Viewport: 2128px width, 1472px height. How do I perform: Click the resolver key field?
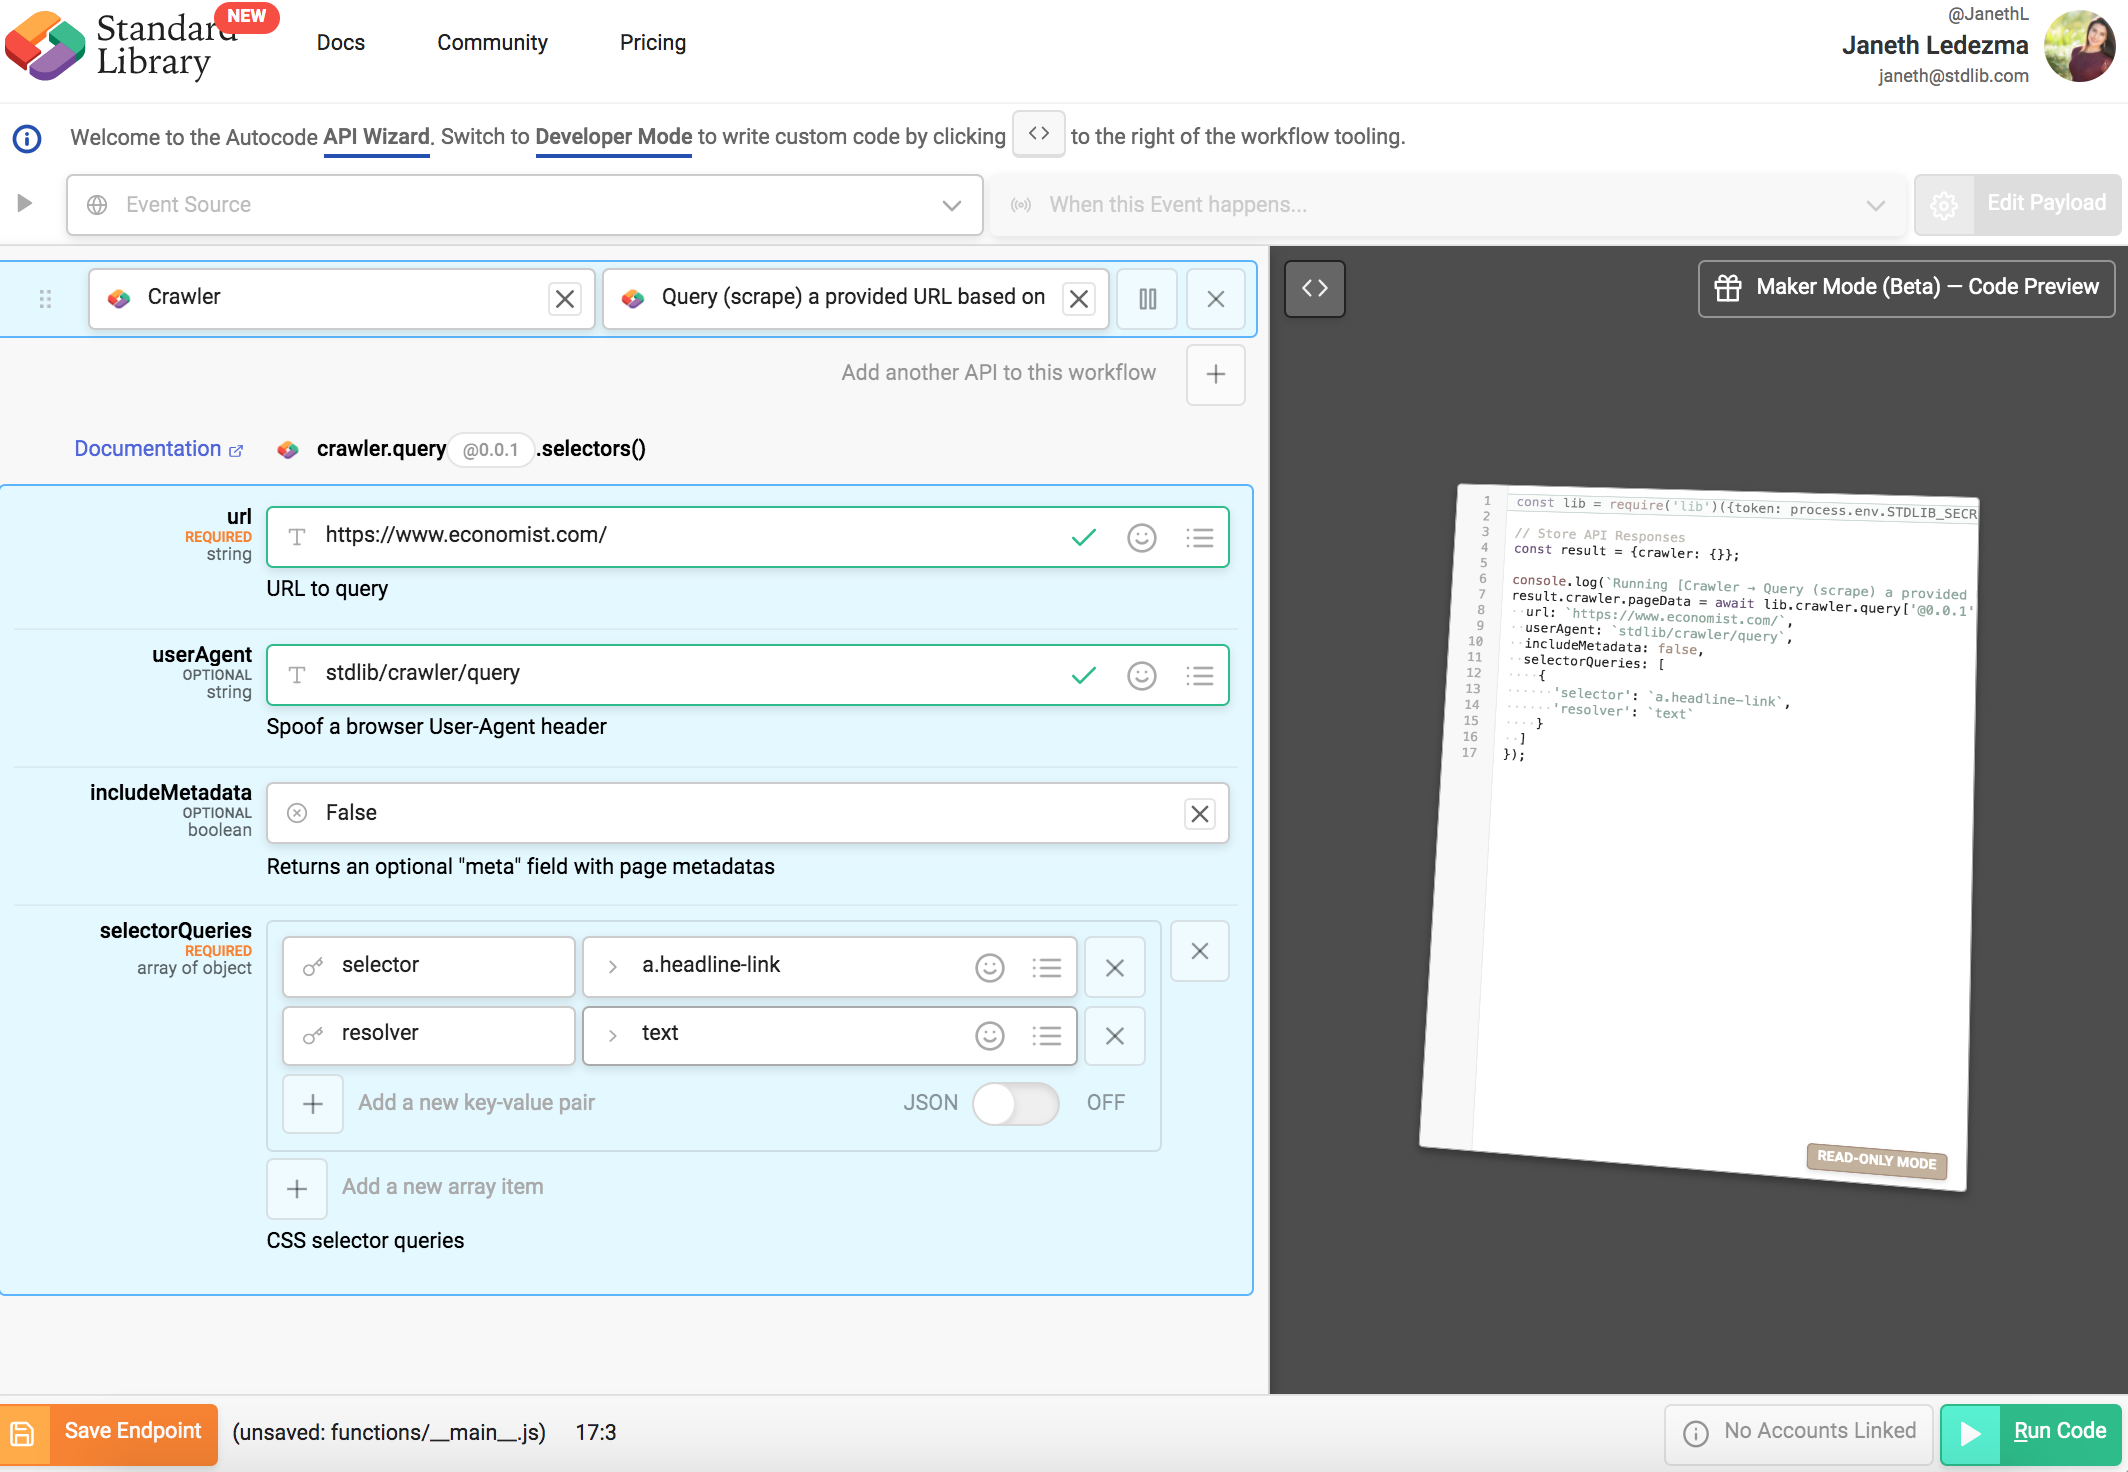[x=429, y=1035]
